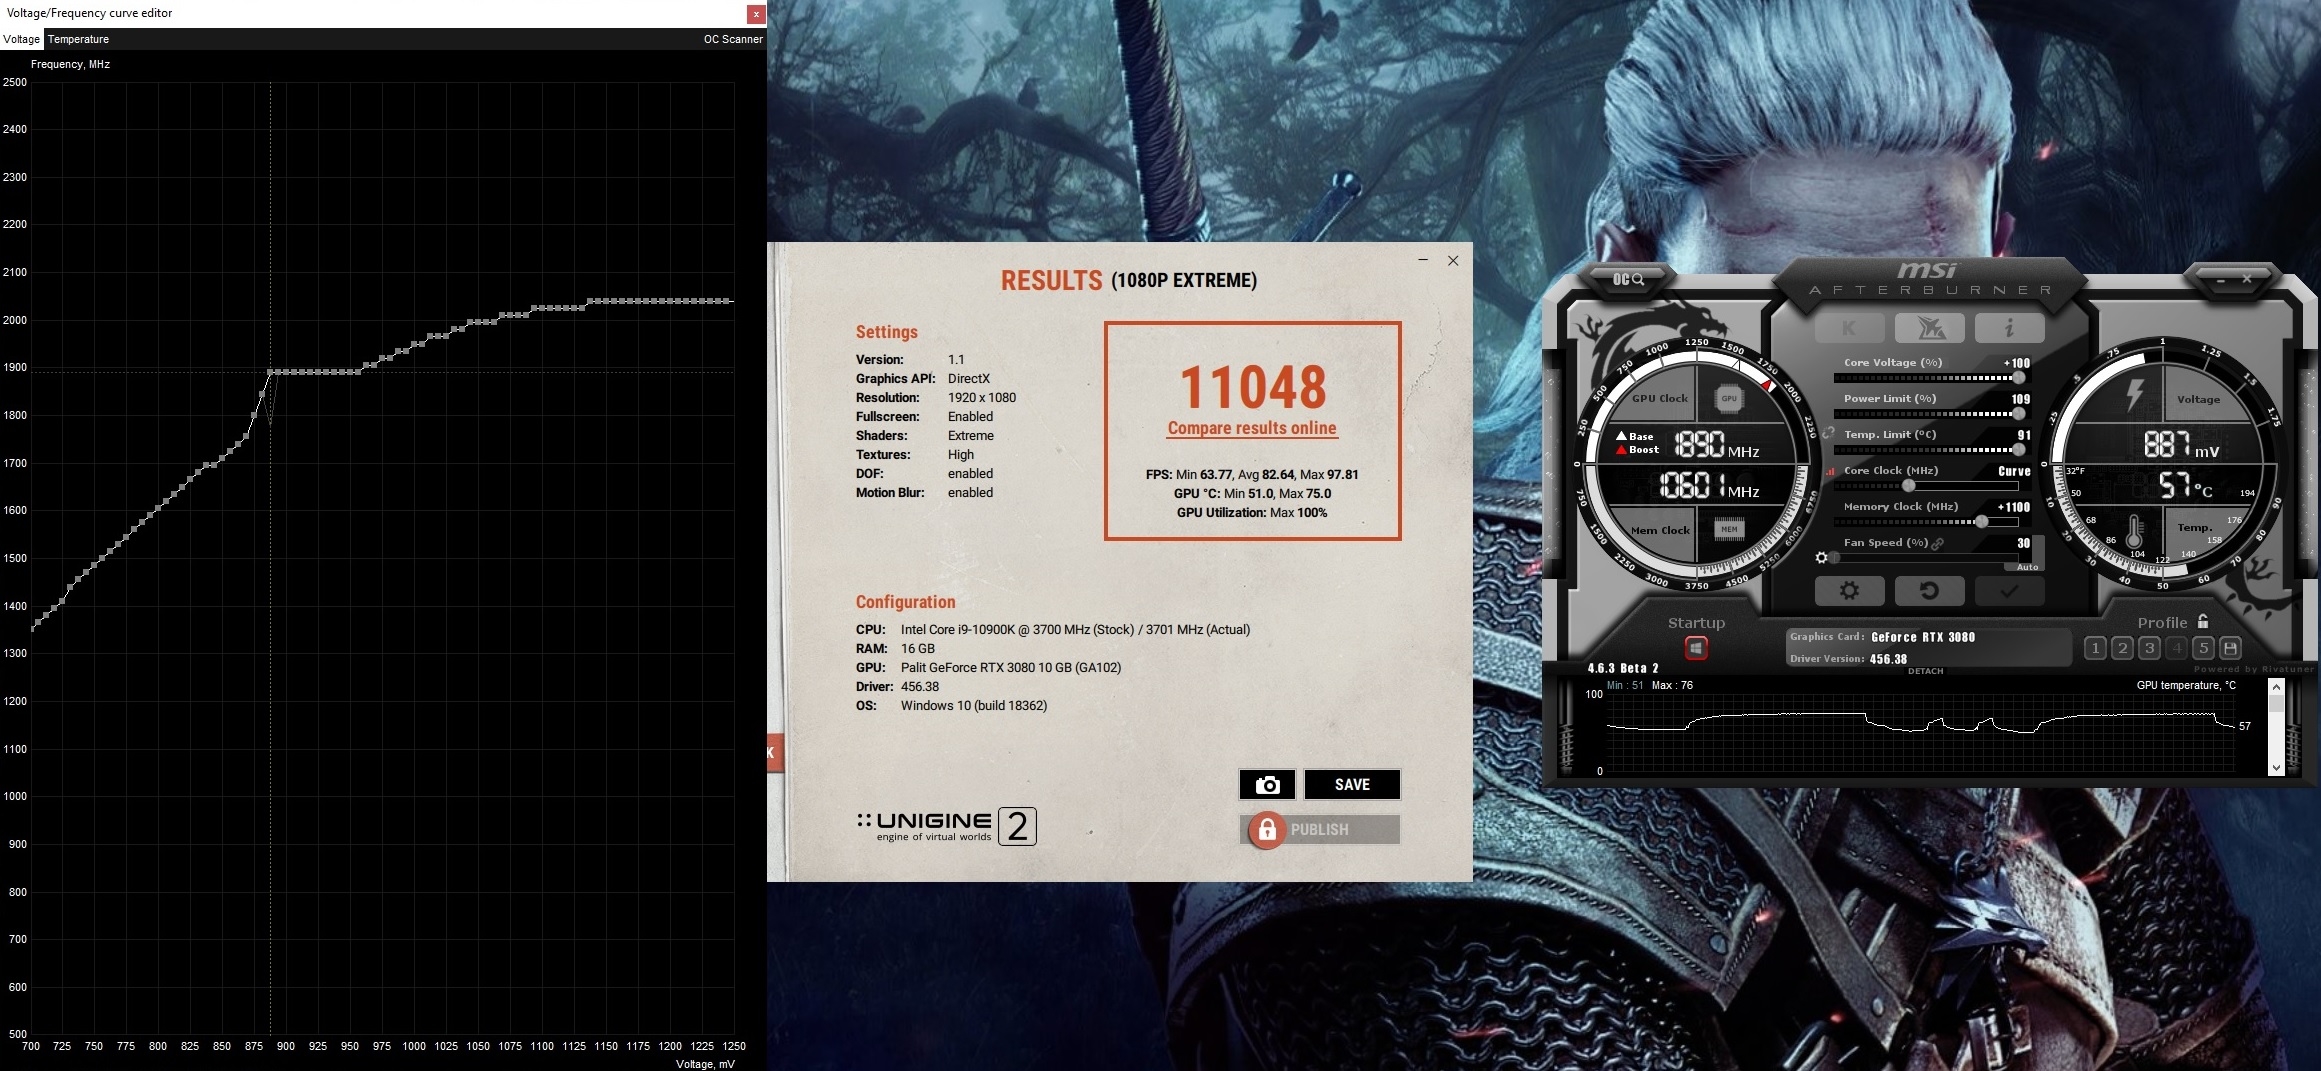Close the Voltage/Frequency curve editor
The image size is (2321, 1071).
click(x=756, y=14)
